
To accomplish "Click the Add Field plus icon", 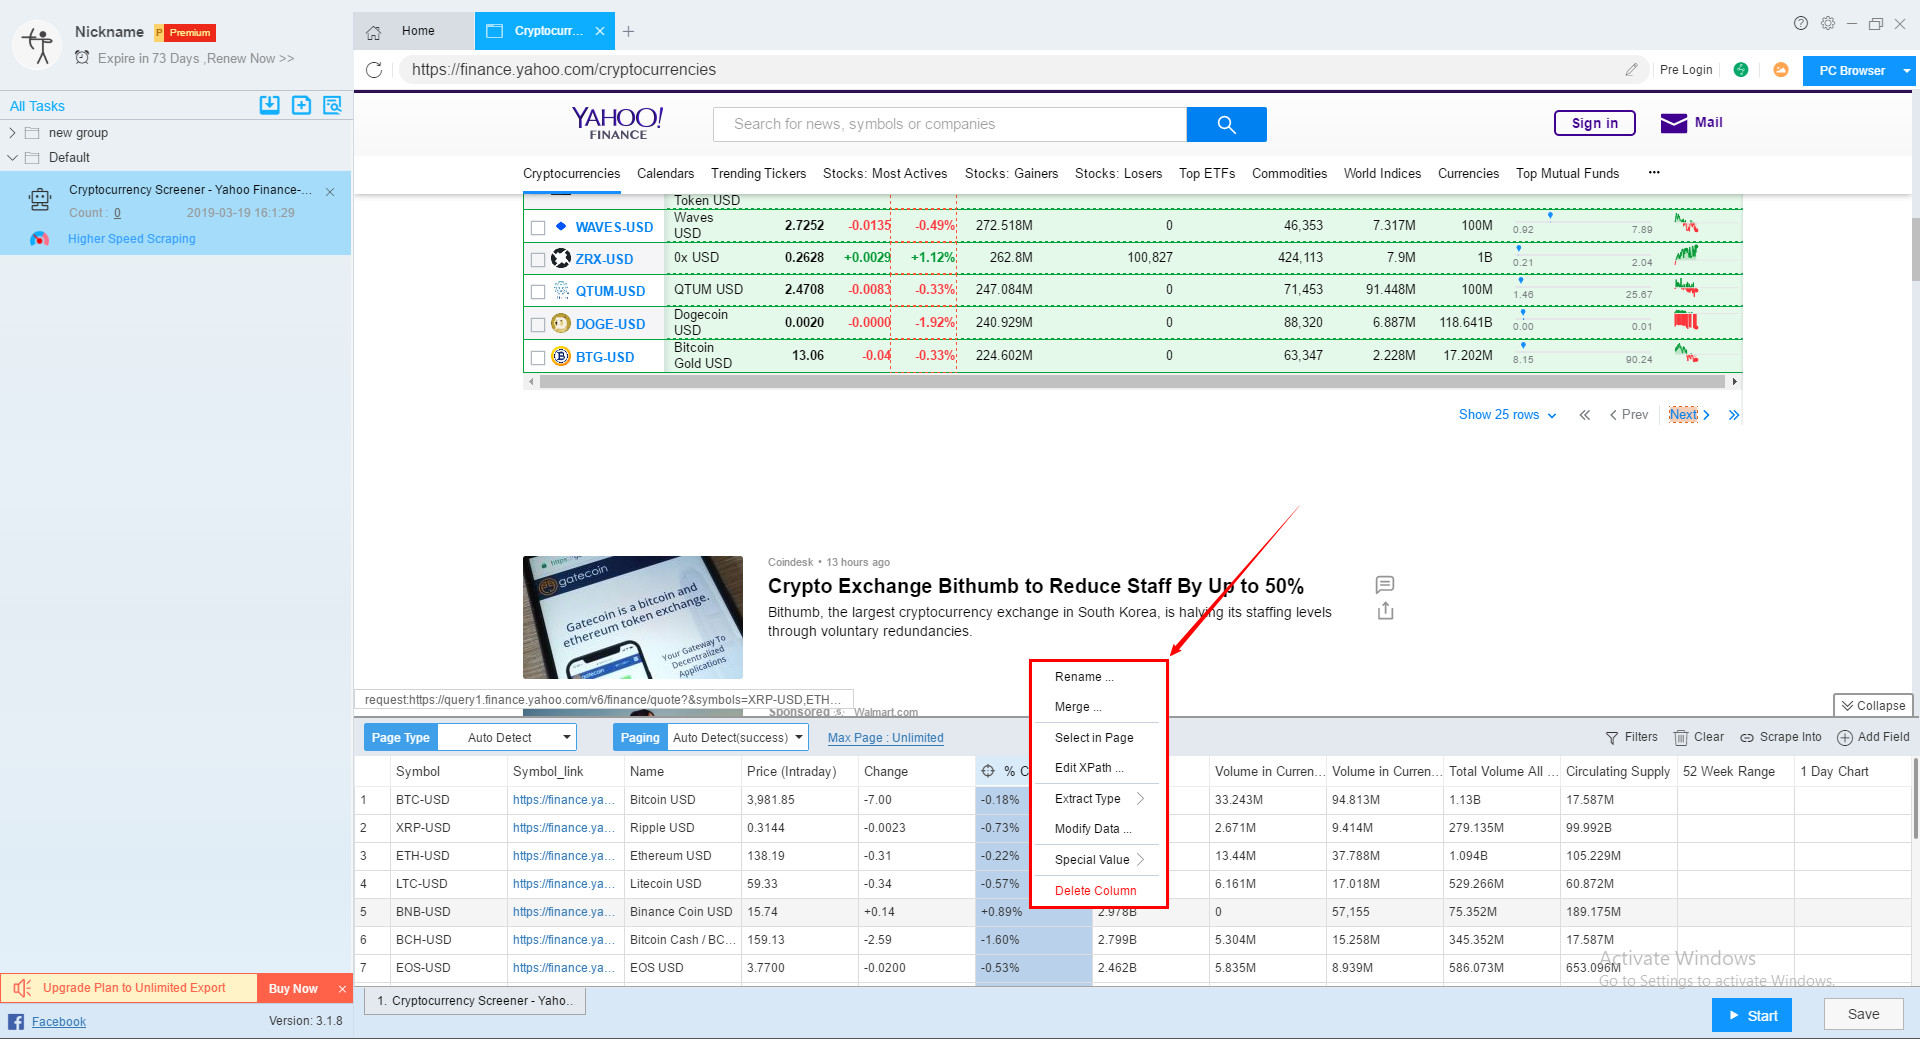I will (1845, 738).
